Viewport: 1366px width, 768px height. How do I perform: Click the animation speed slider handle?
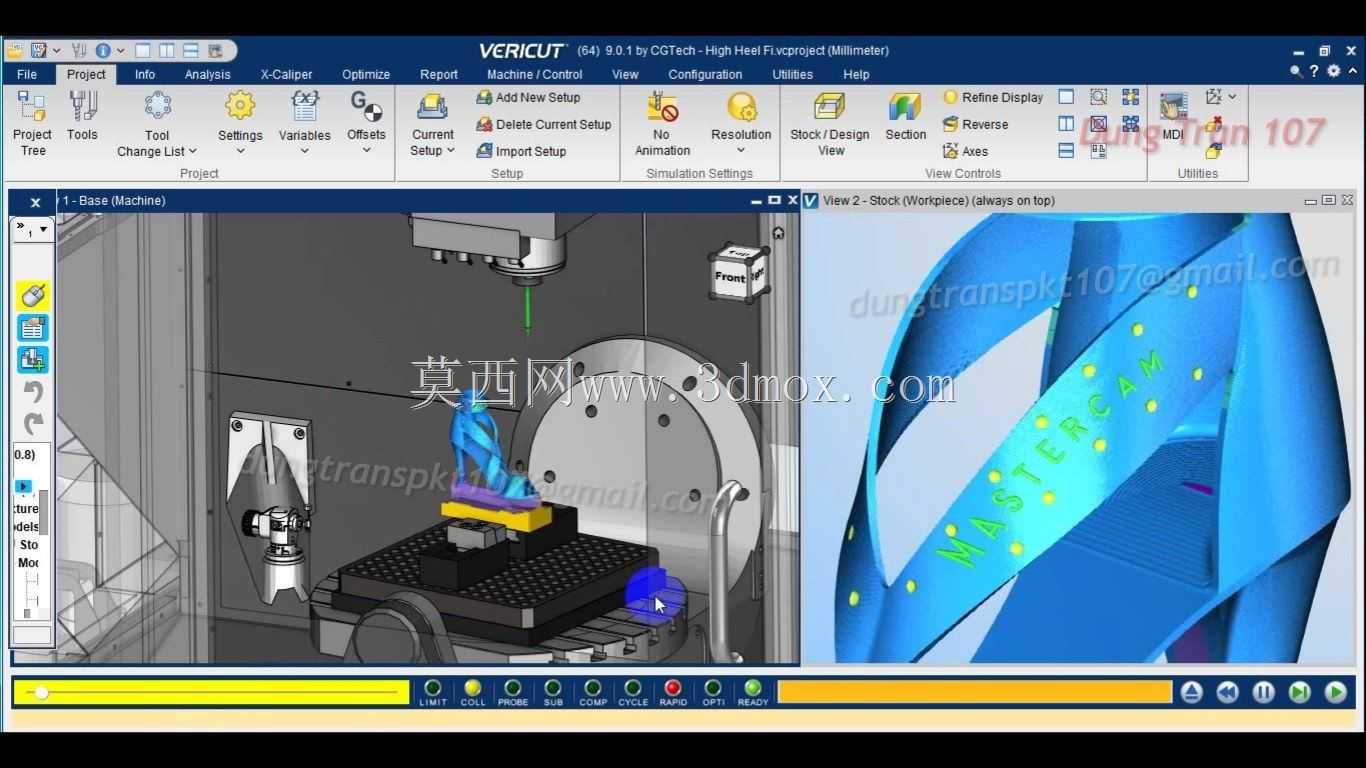click(x=41, y=692)
